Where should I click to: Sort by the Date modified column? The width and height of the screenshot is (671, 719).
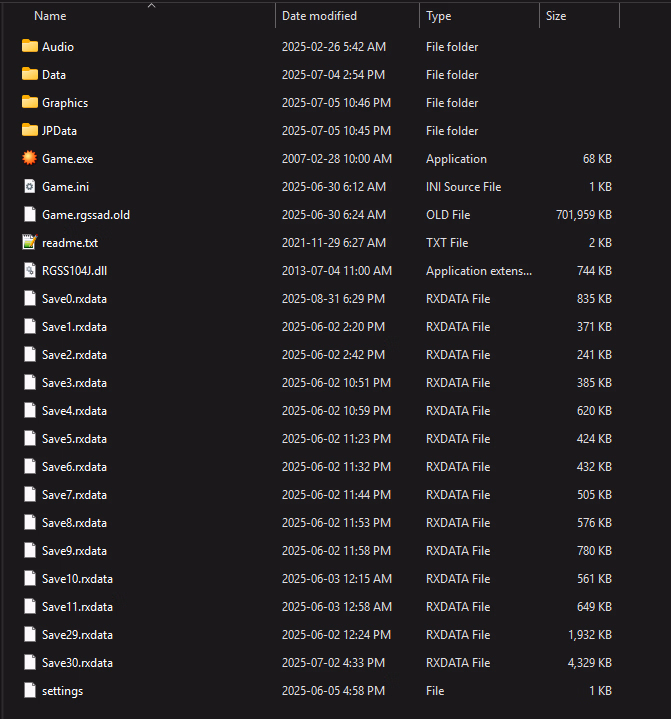(319, 16)
